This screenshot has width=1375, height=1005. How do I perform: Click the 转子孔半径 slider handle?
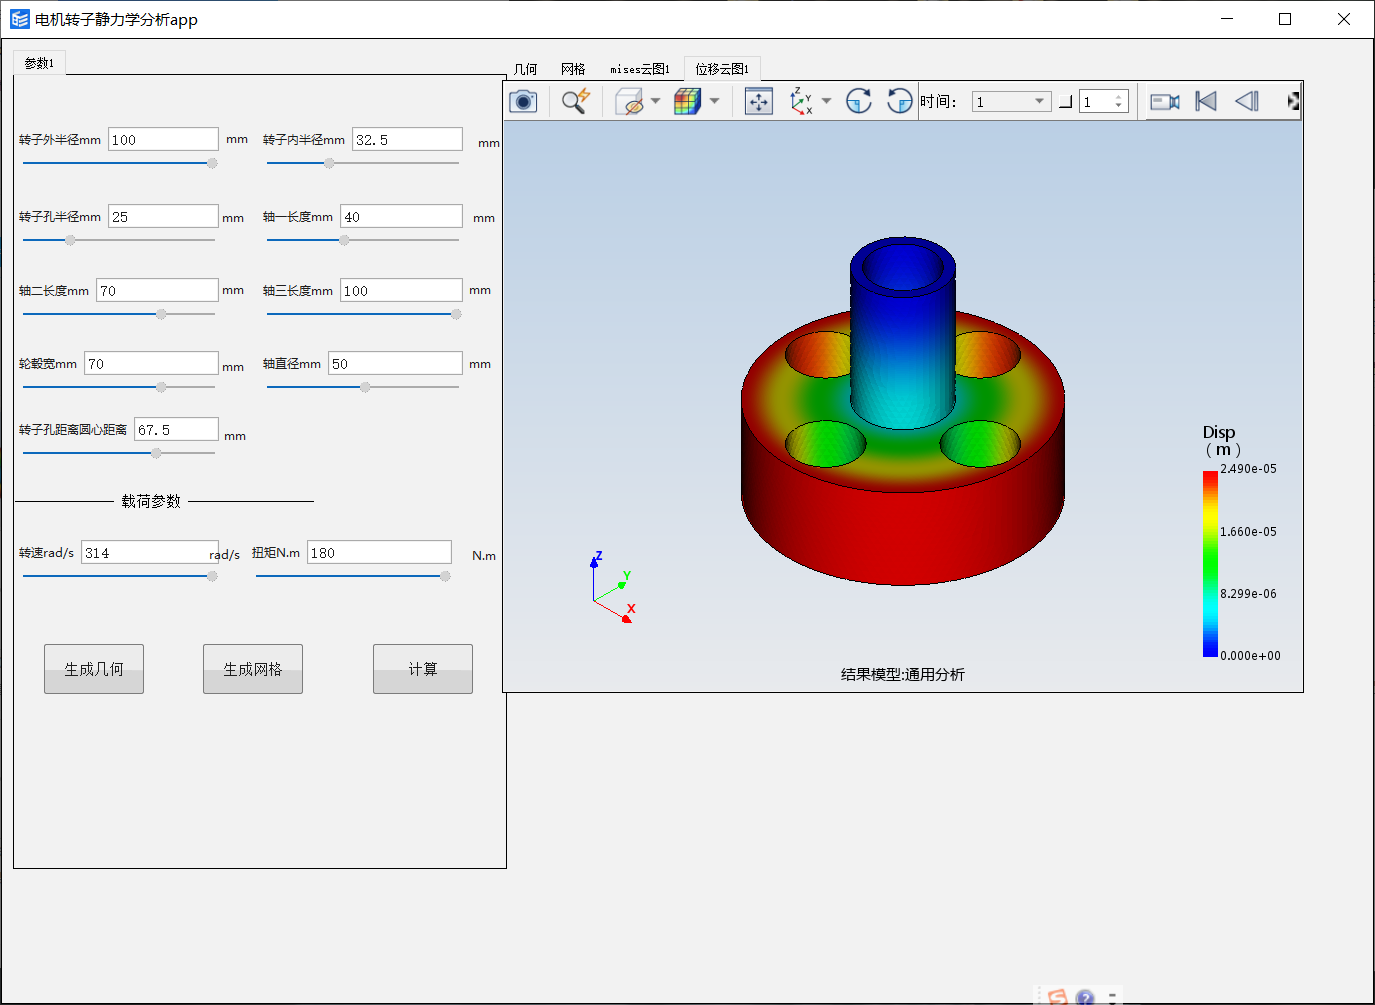[x=70, y=240]
